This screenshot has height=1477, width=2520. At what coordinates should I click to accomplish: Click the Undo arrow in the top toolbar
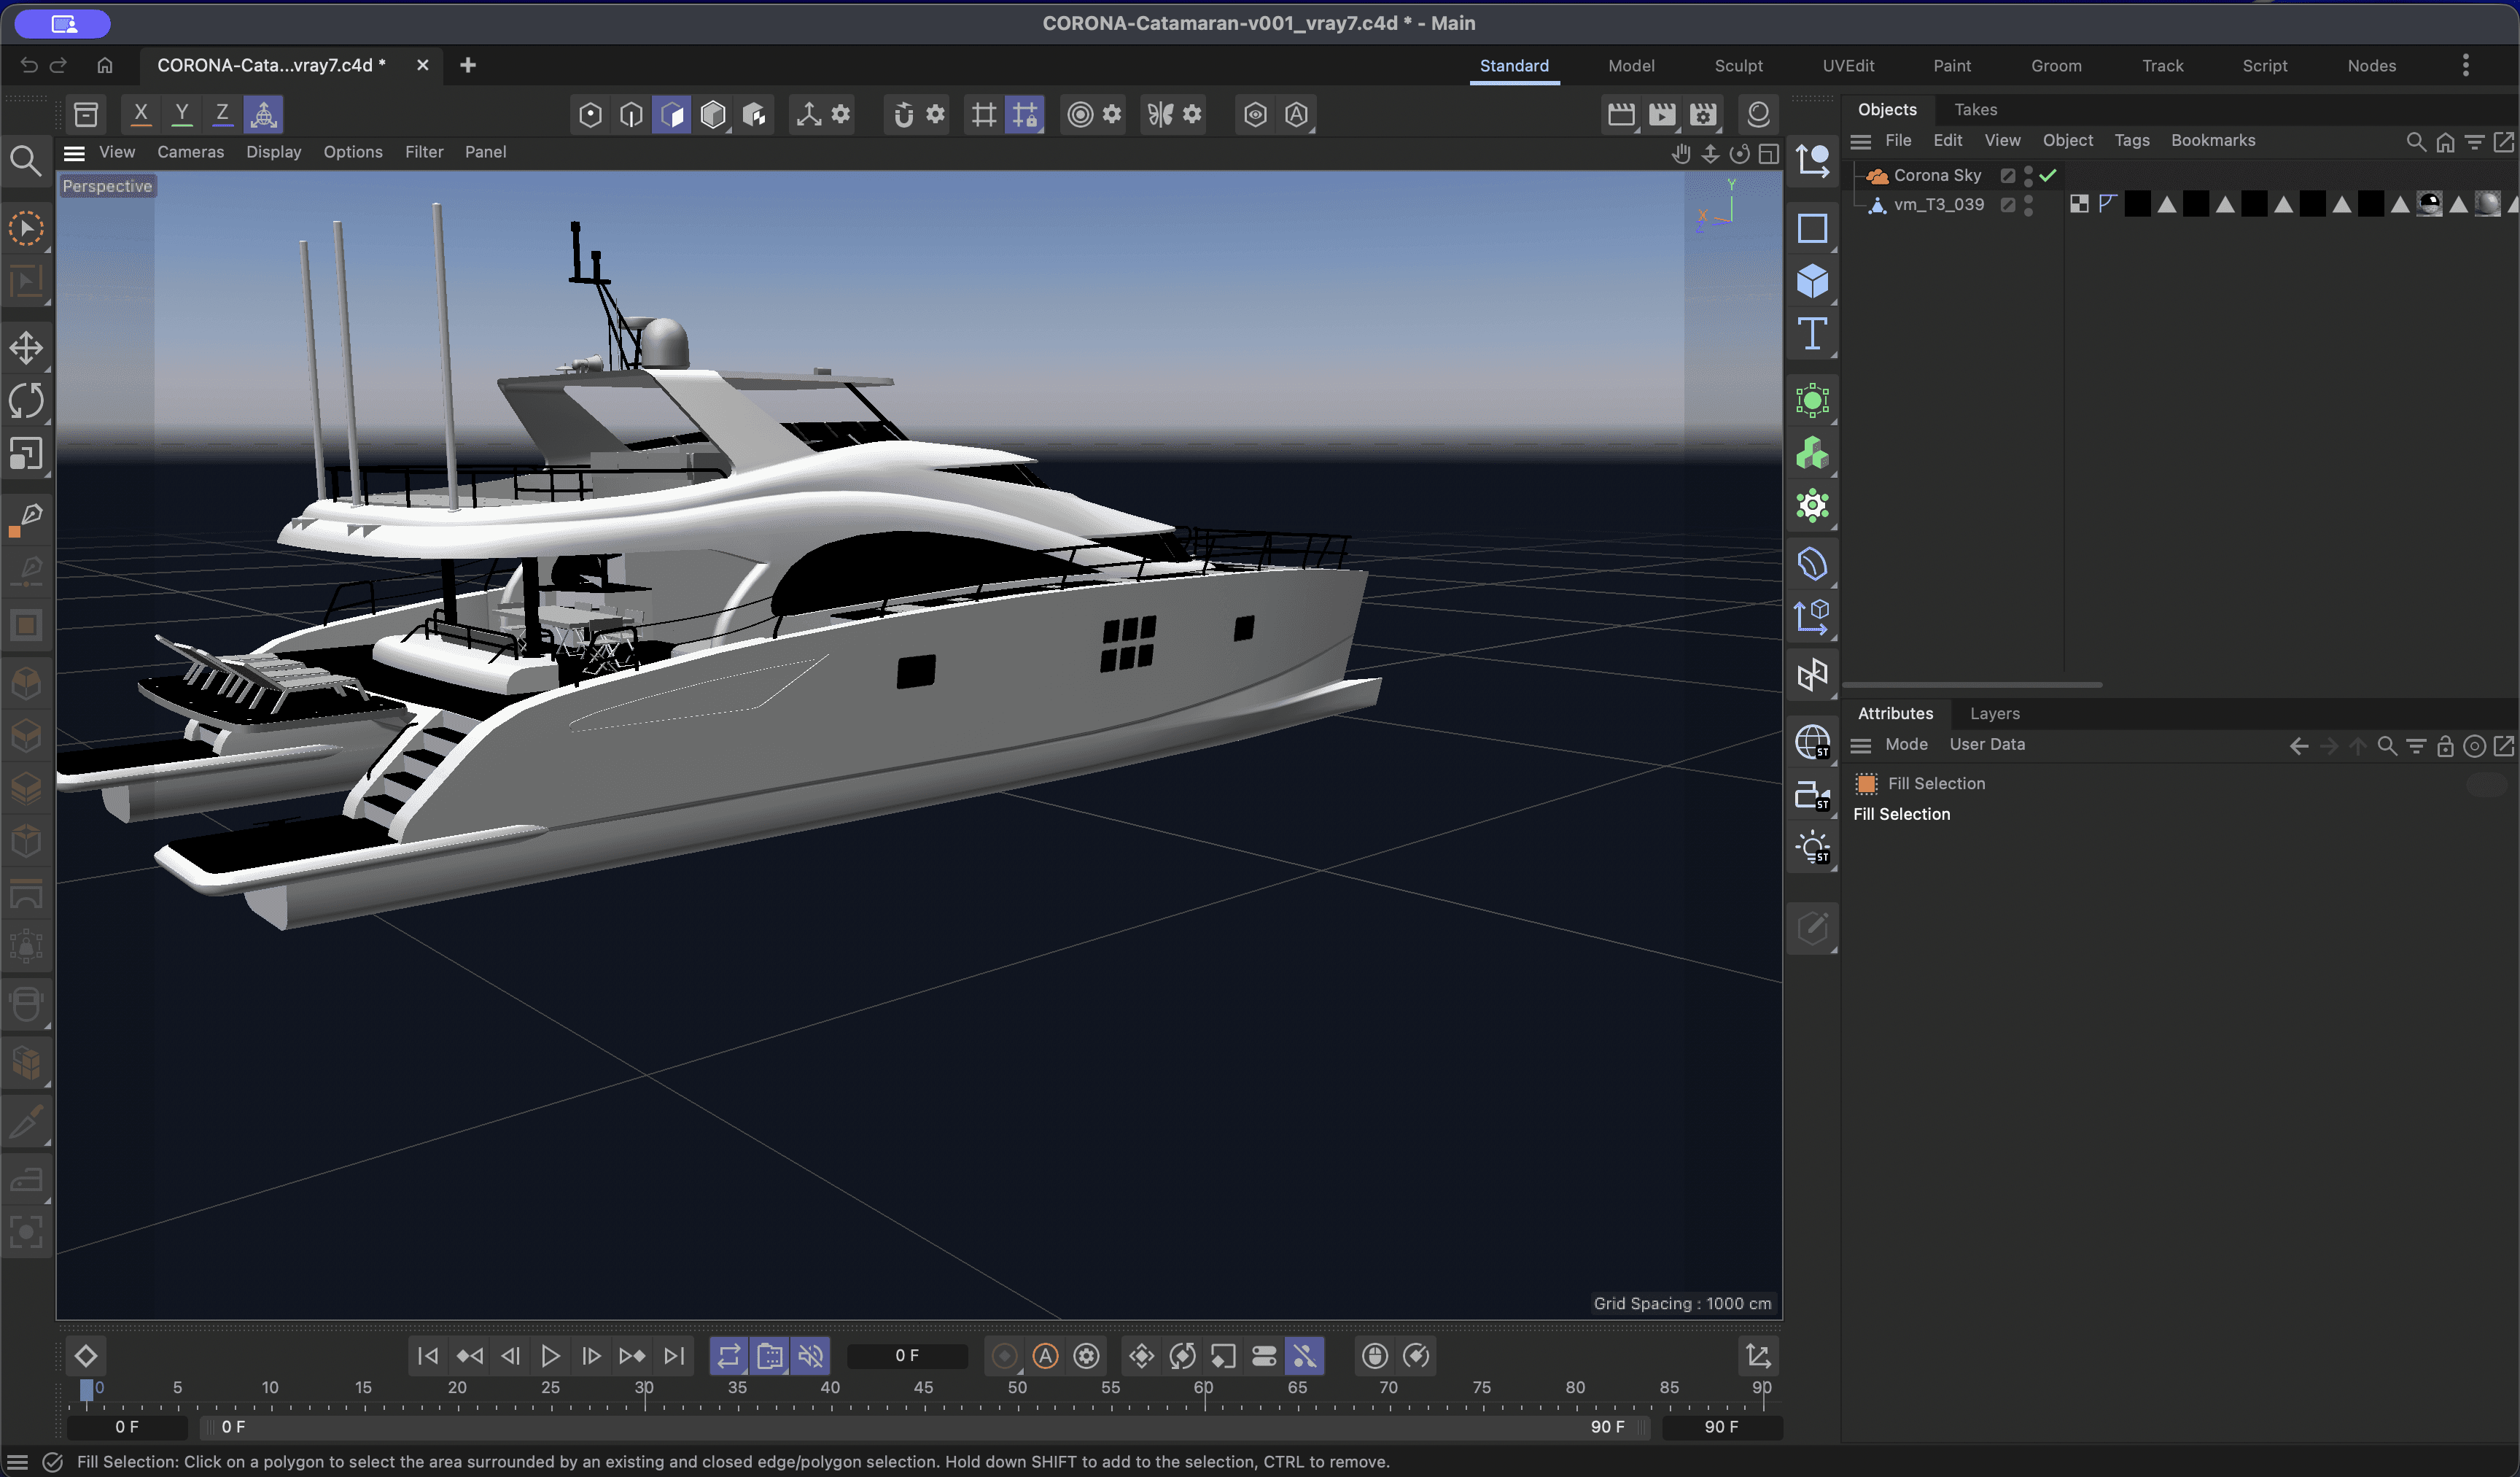click(29, 65)
